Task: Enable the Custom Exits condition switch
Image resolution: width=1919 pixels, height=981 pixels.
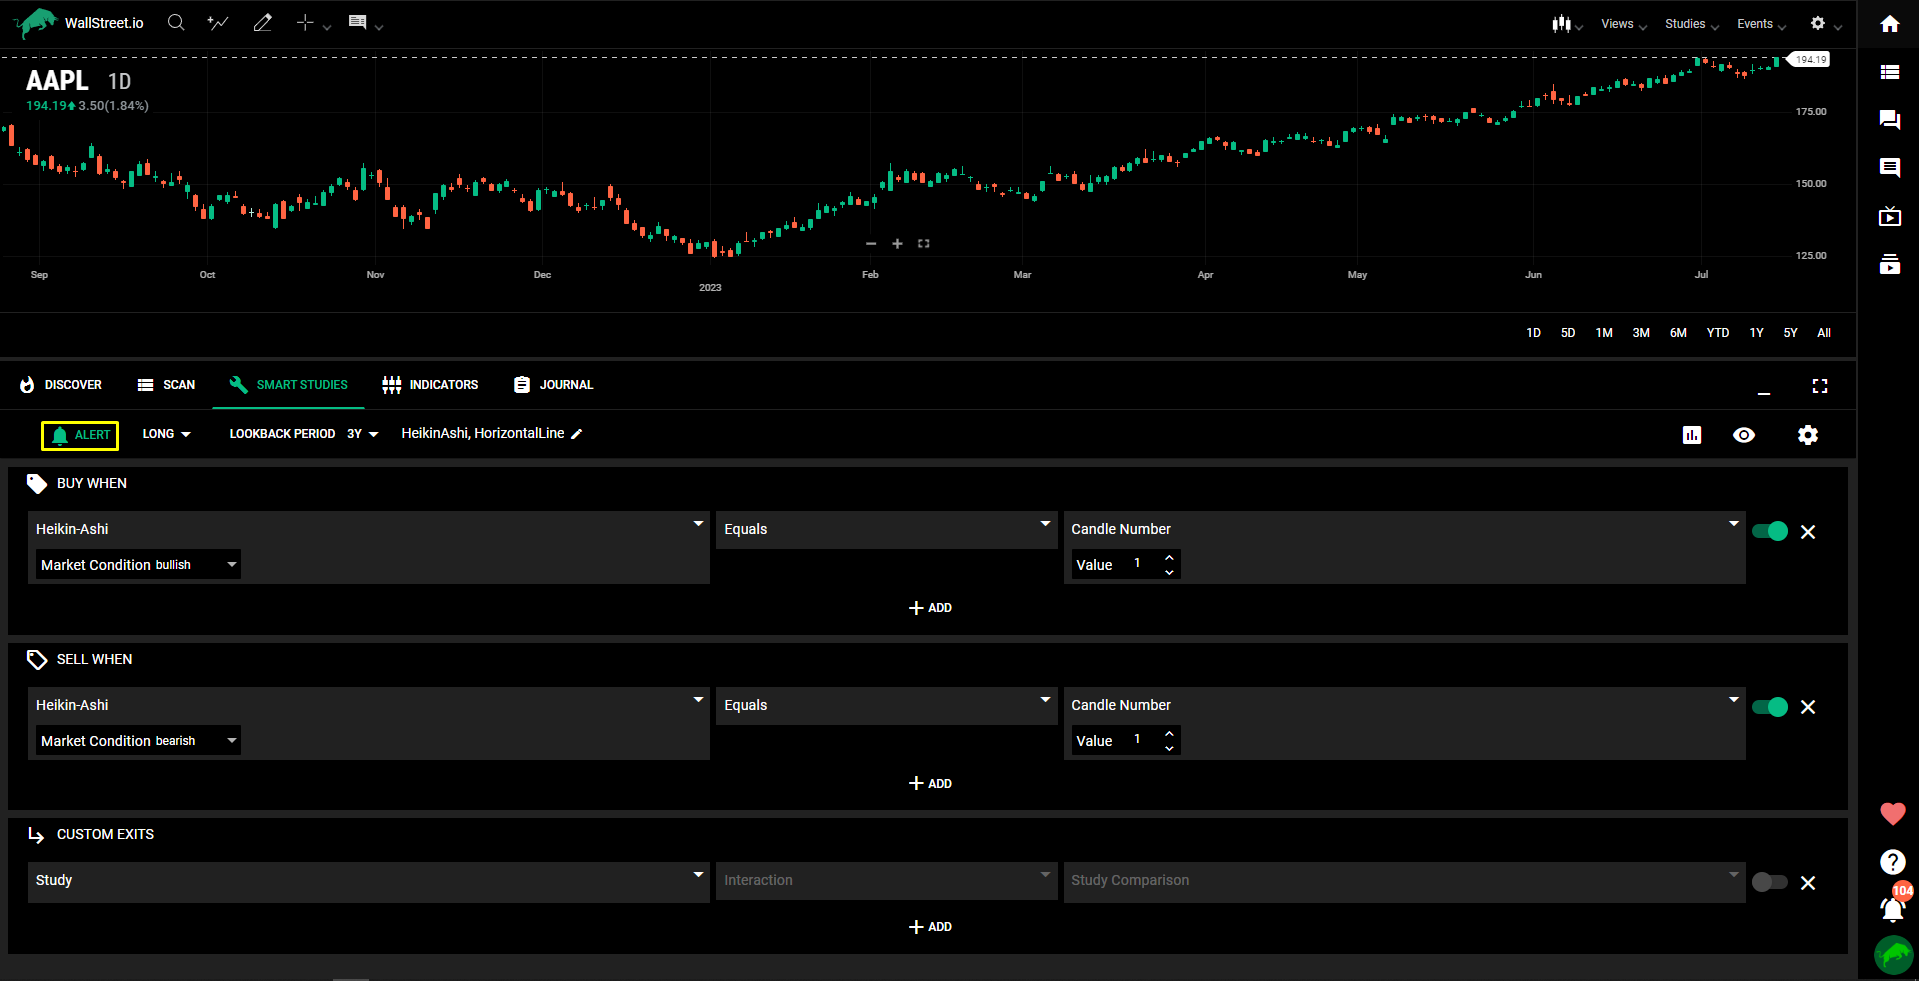Action: pos(1770,882)
